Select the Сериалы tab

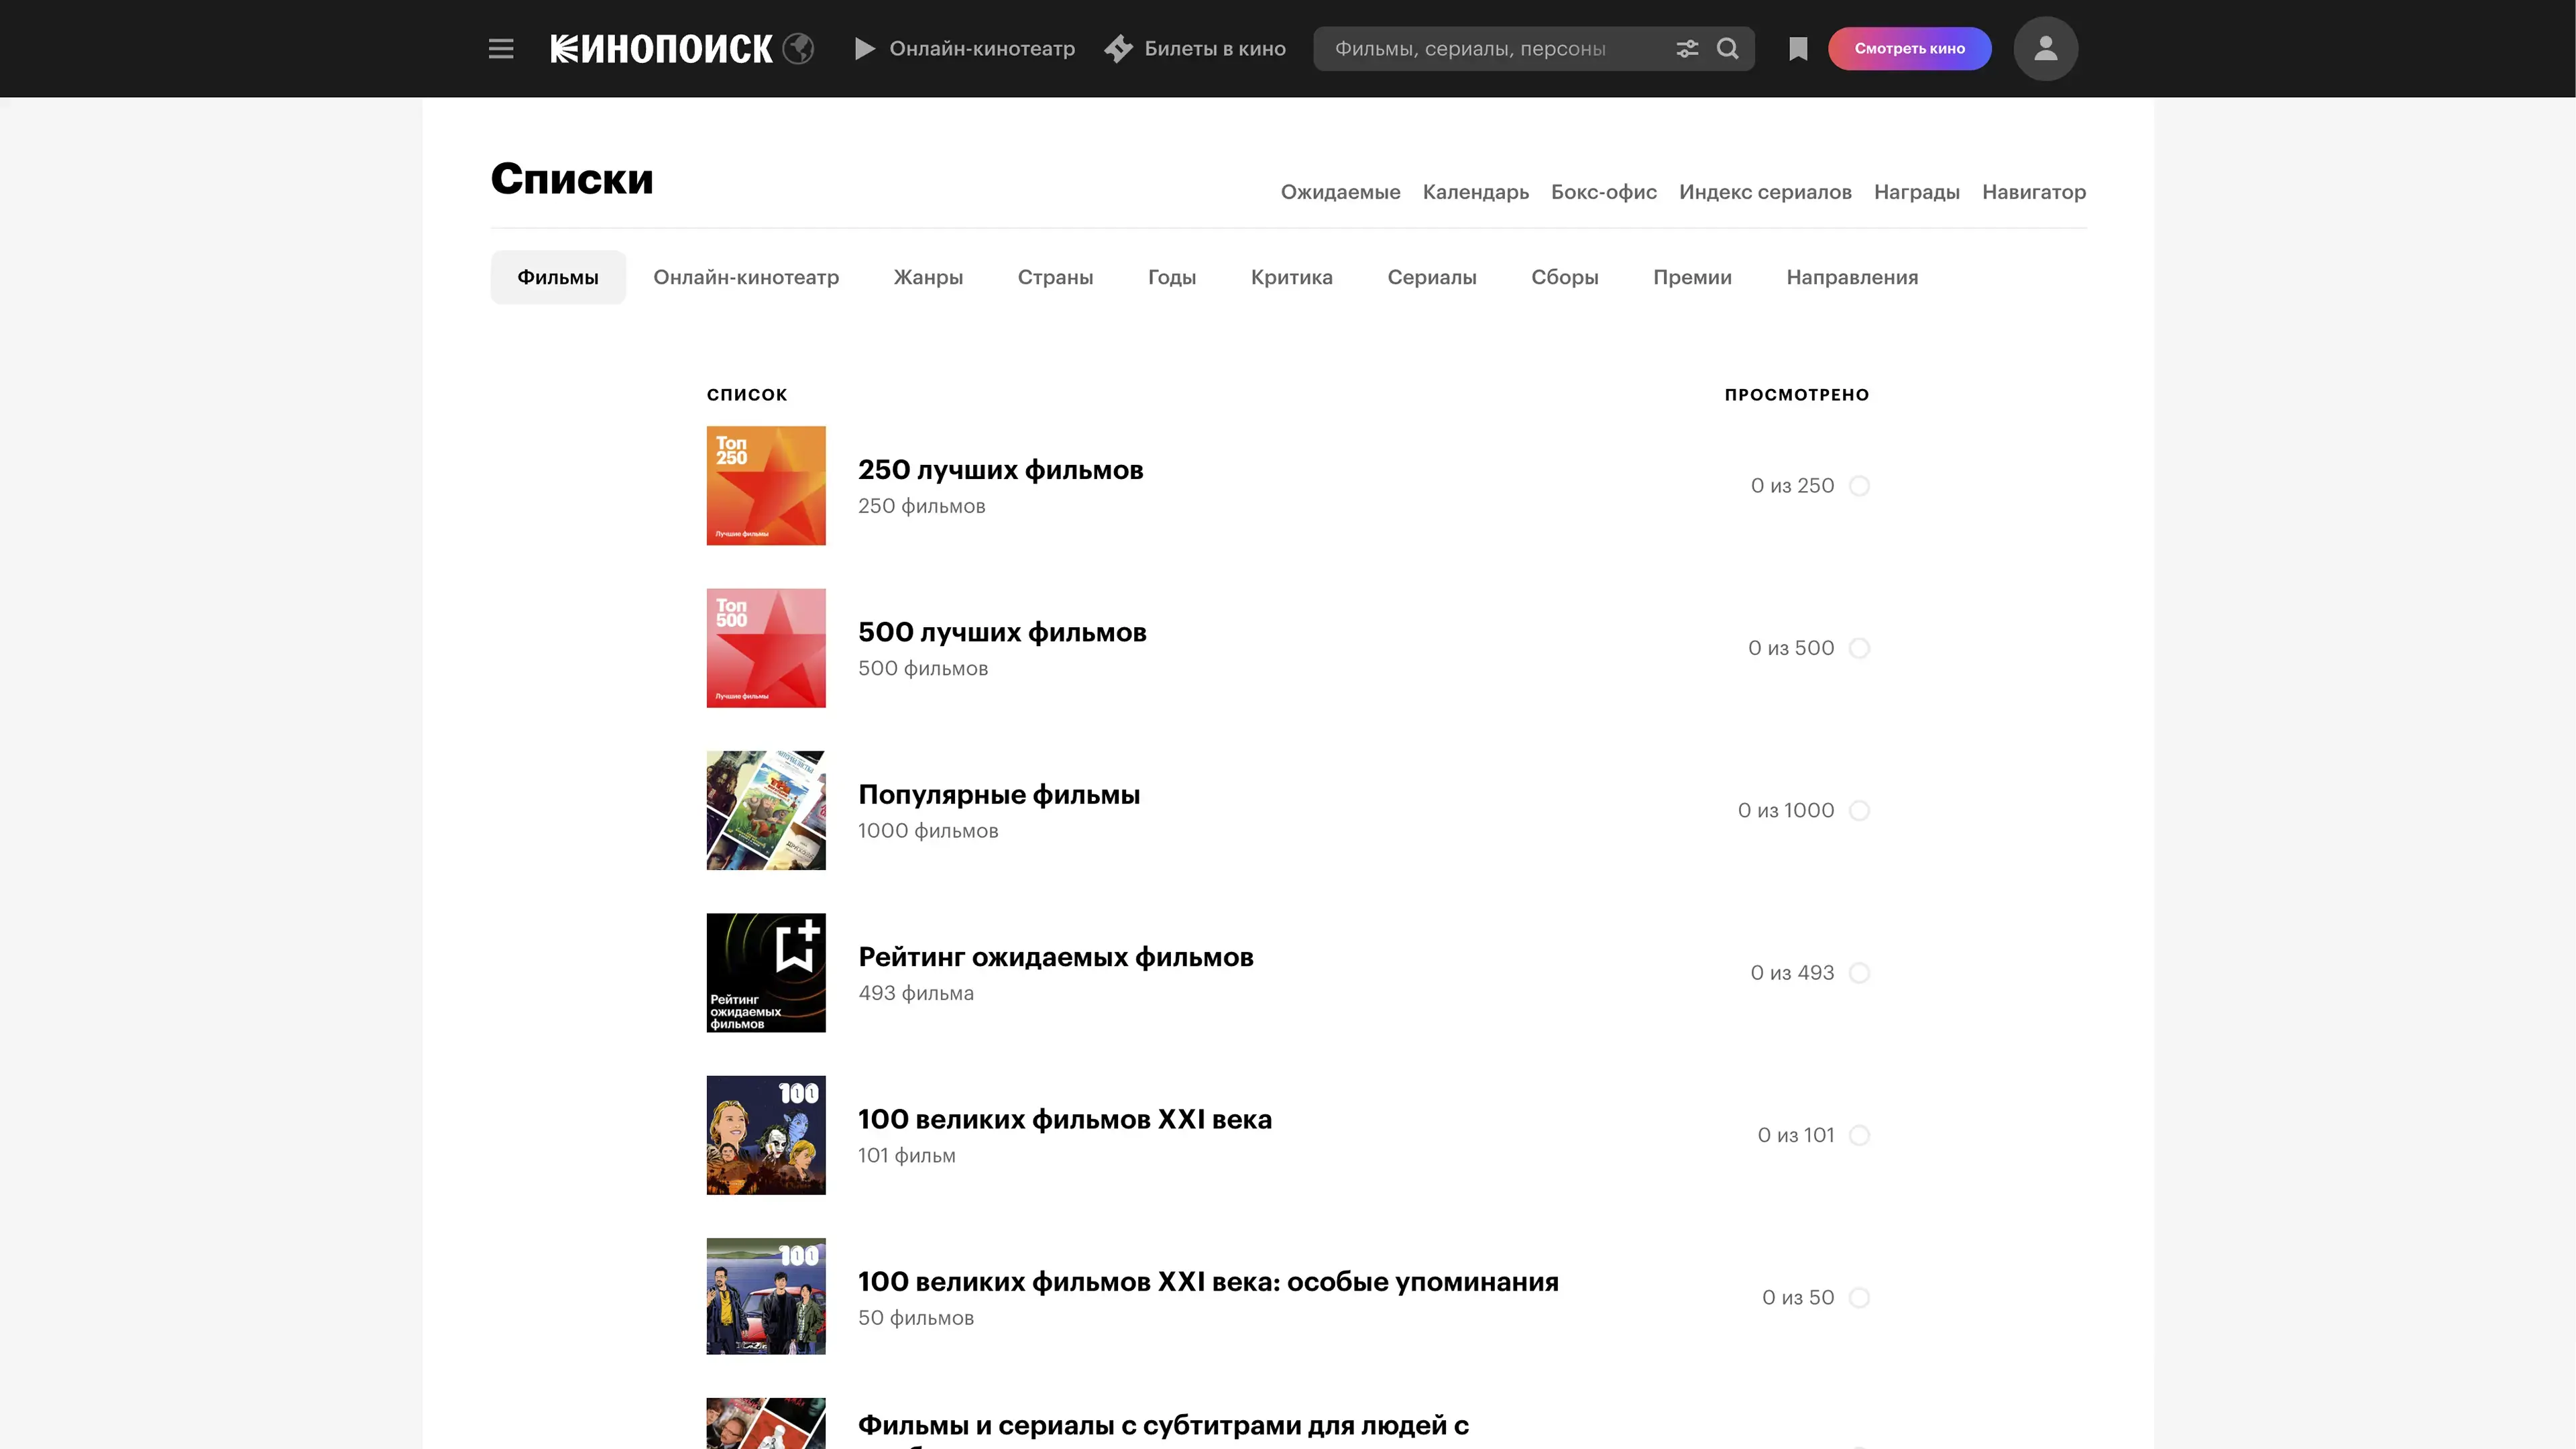1431,277
